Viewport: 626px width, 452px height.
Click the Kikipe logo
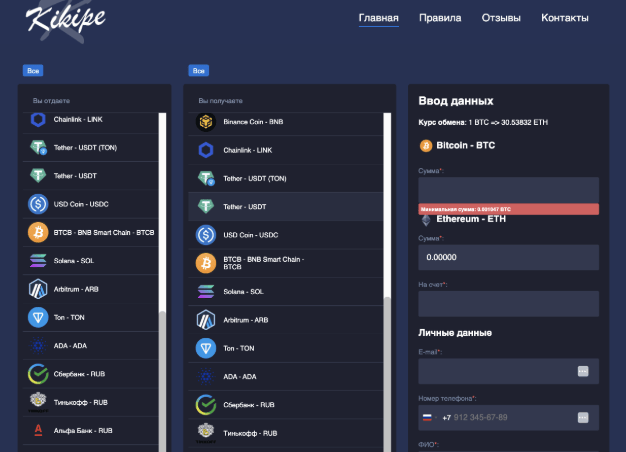click(x=65, y=20)
